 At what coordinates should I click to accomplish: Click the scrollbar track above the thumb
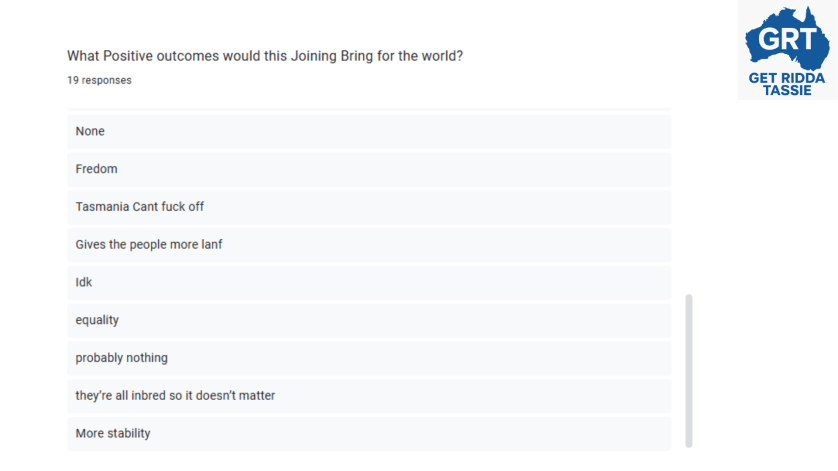[688, 200]
